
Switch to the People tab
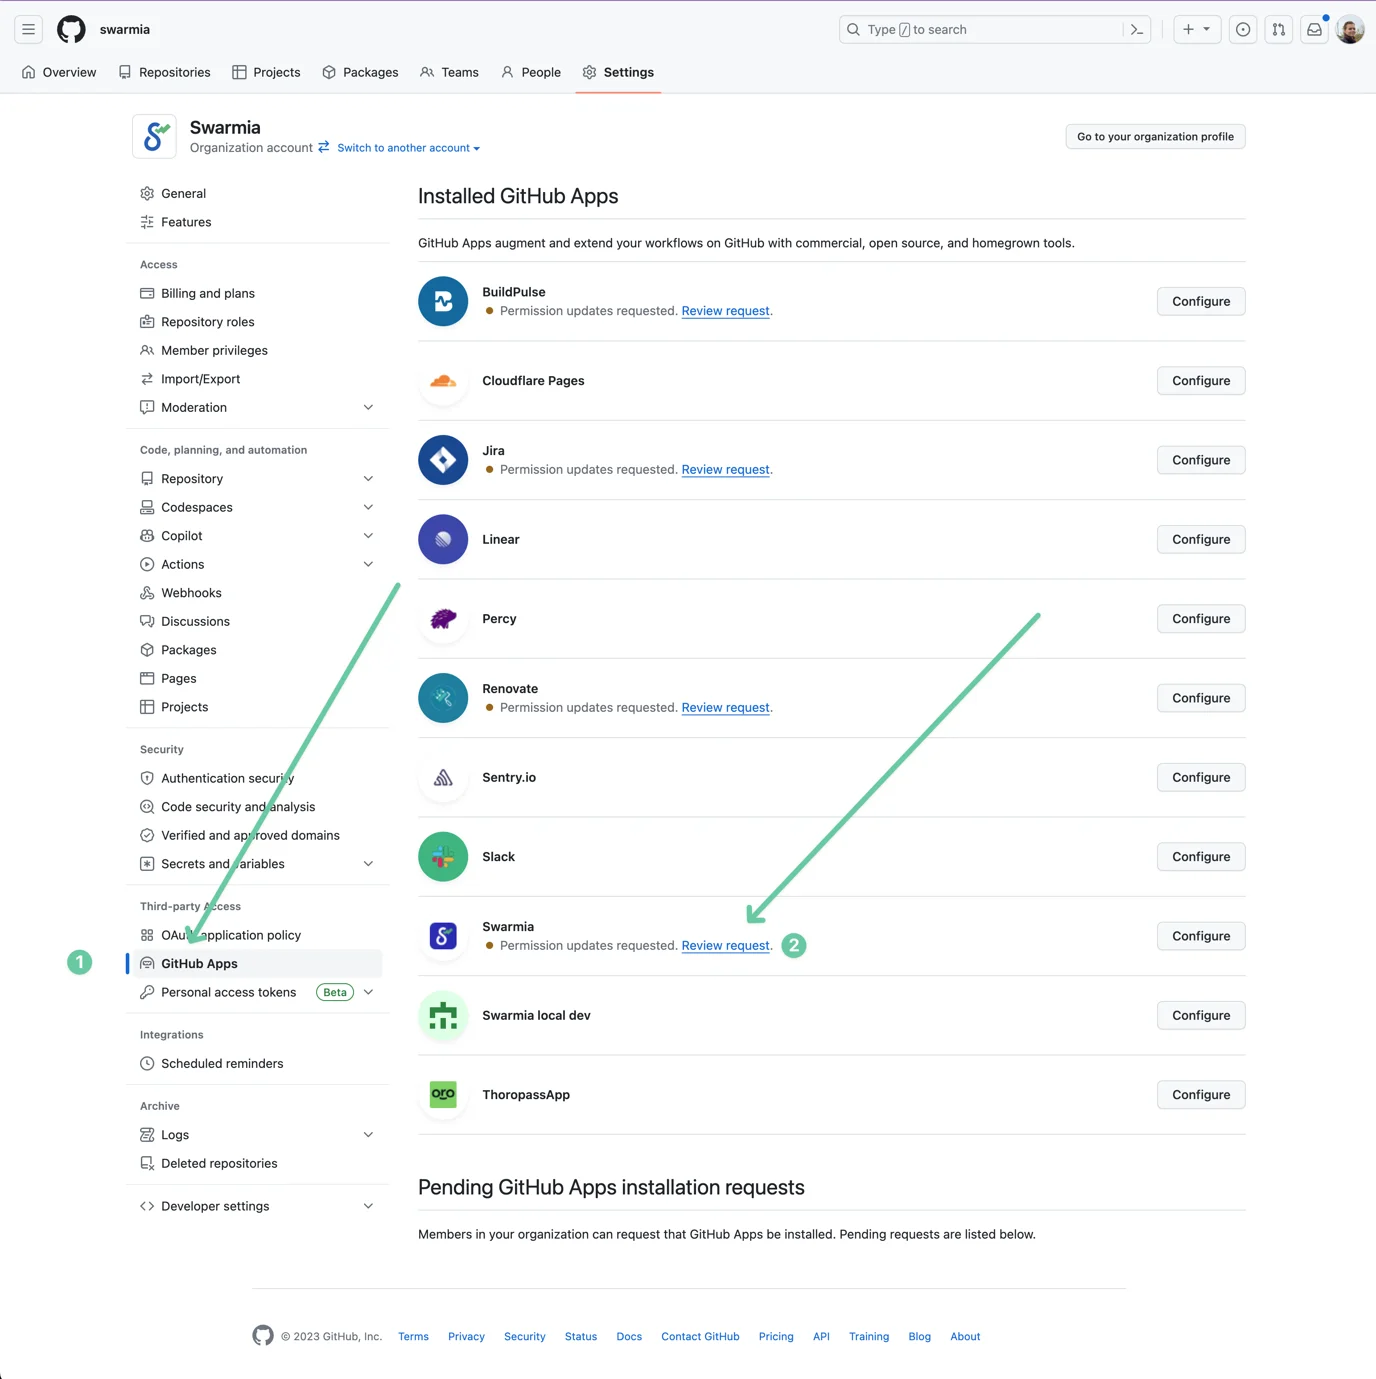pyautogui.click(x=531, y=72)
